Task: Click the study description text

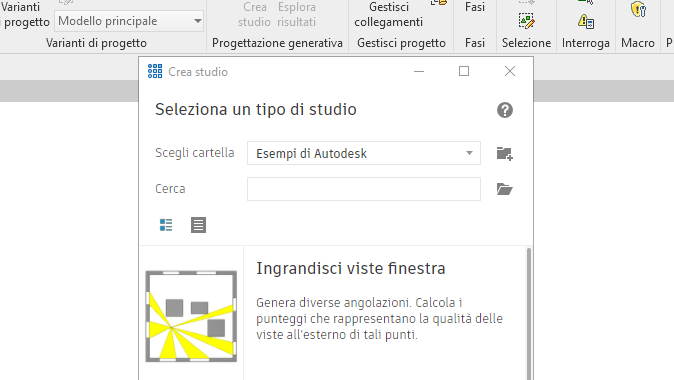Action: click(x=380, y=319)
